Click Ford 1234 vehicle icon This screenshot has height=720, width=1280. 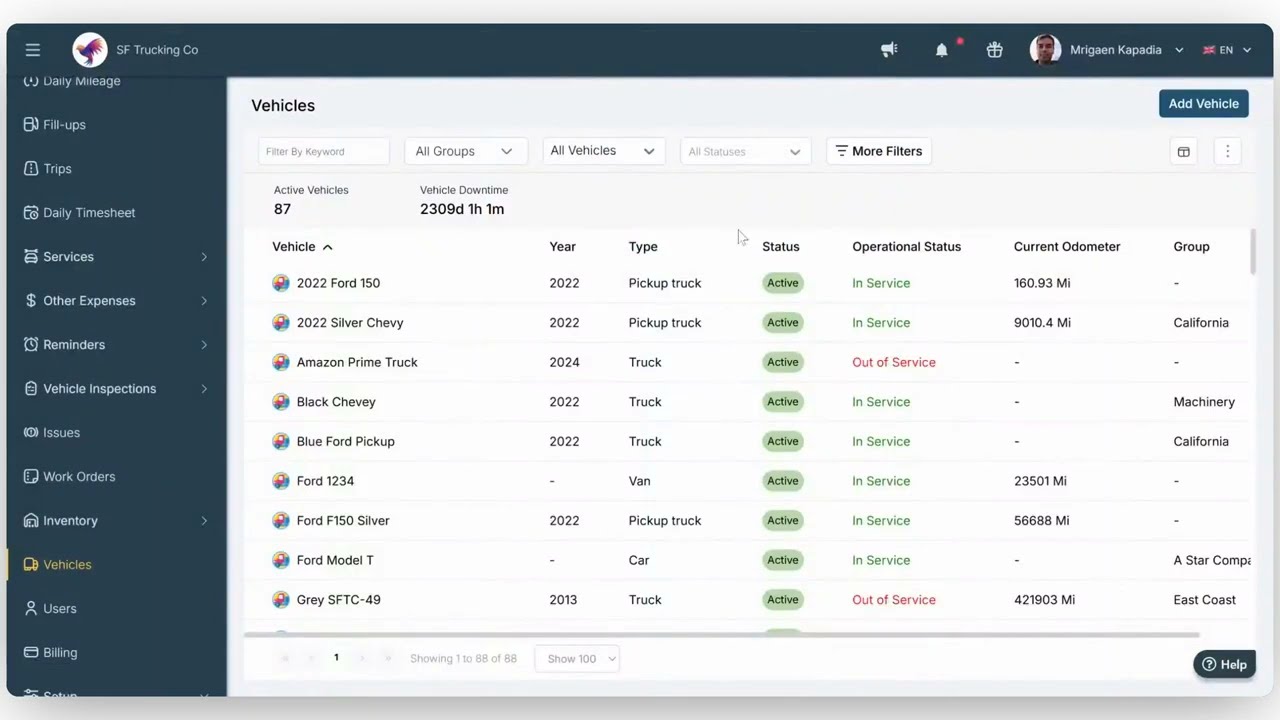coord(281,481)
